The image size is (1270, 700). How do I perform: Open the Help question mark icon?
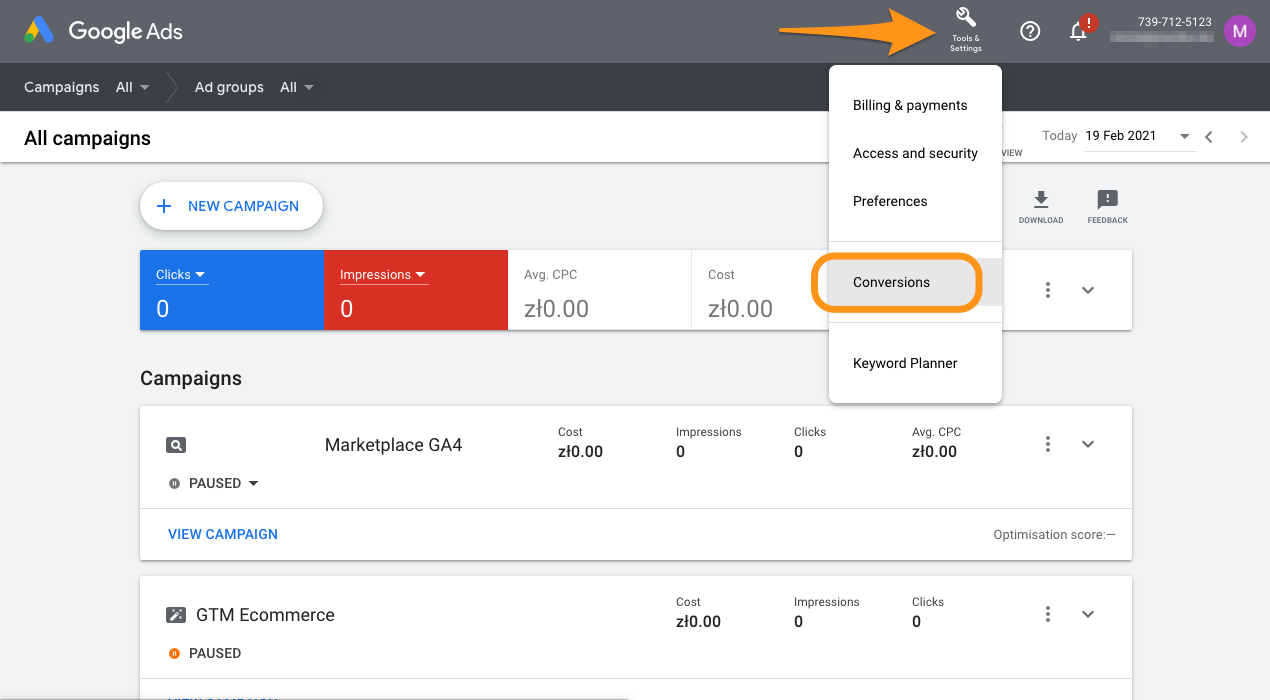pos(1030,31)
